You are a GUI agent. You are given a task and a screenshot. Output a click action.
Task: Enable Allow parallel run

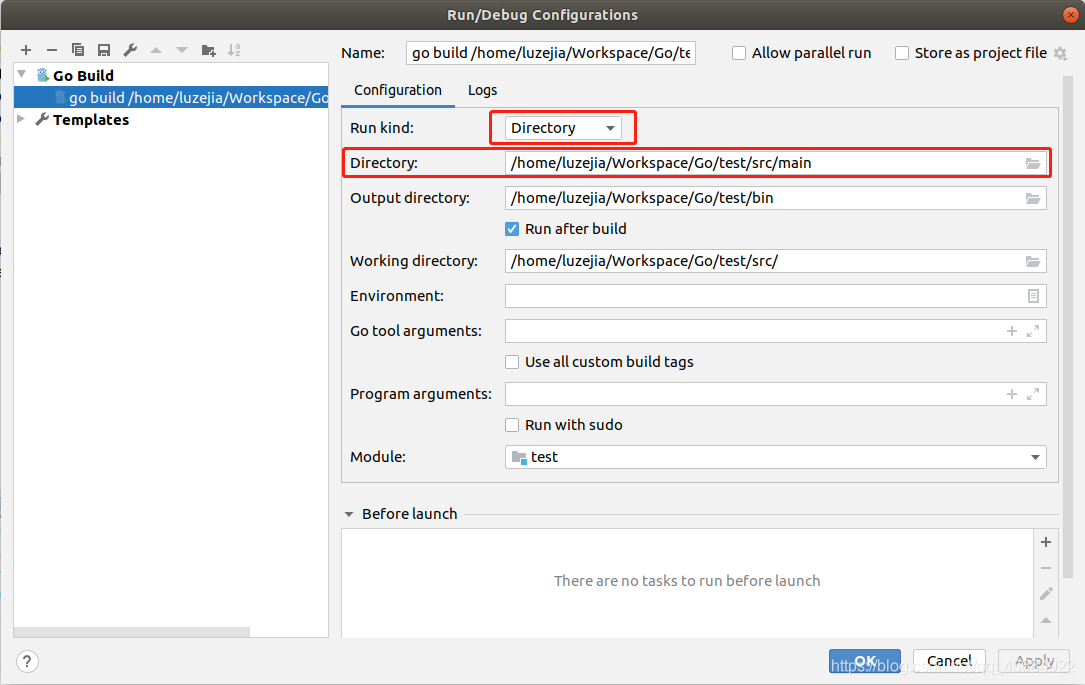click(739, 53)
